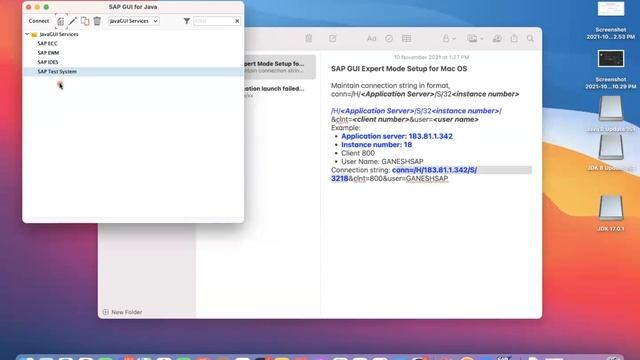
Task: Open the JDK 17.0.1 disk on desktop
Action: point(611,213)
